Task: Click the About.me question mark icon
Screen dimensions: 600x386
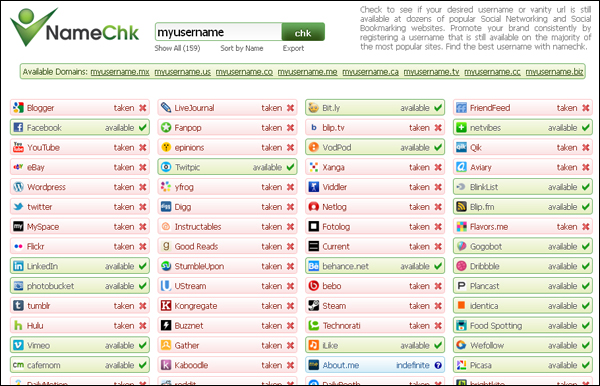Action: (x=438, y=365)
